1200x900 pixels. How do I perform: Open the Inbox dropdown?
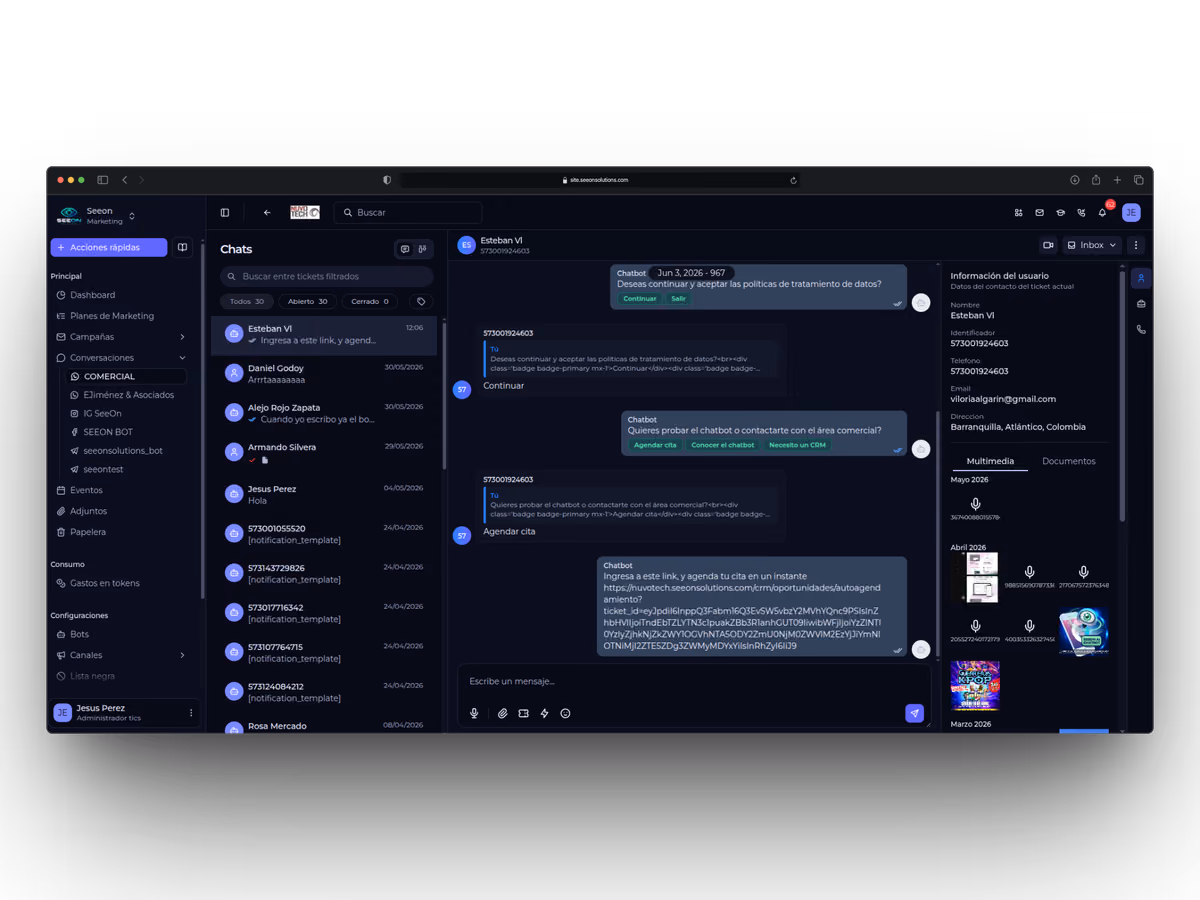point(1091,245)
